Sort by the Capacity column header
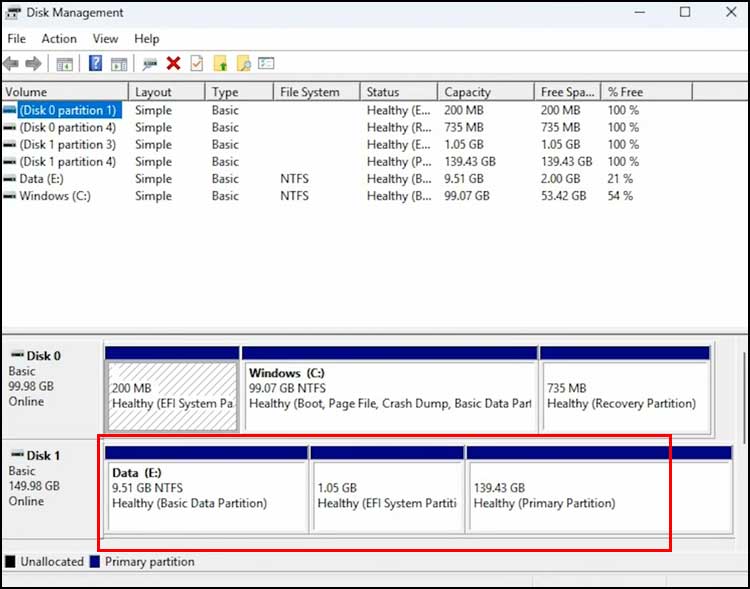Viewport: 750px width, 589px height. [x=485, y=92]
